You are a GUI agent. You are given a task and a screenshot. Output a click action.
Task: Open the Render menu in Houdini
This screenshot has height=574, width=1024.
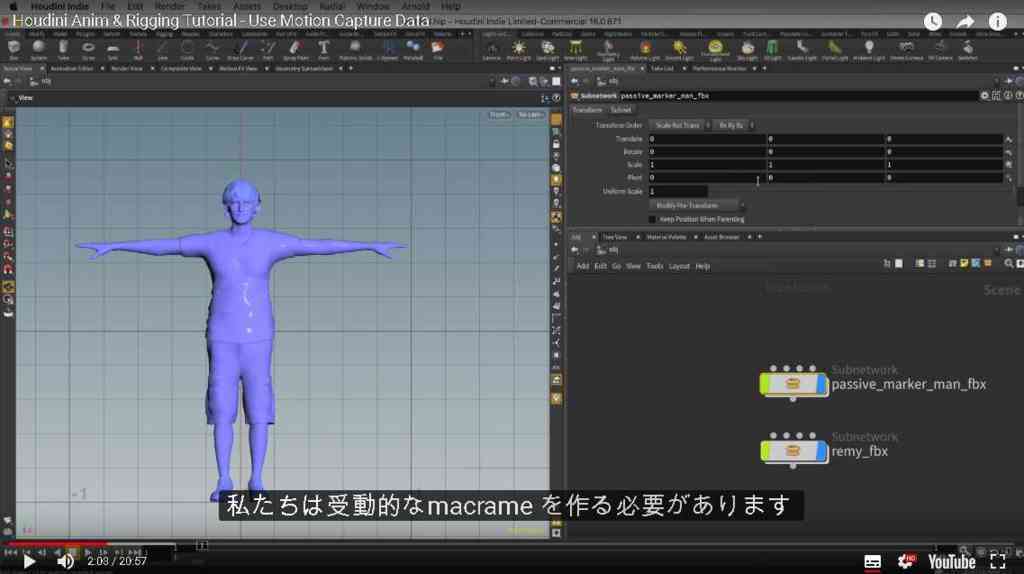pos(169,6)
